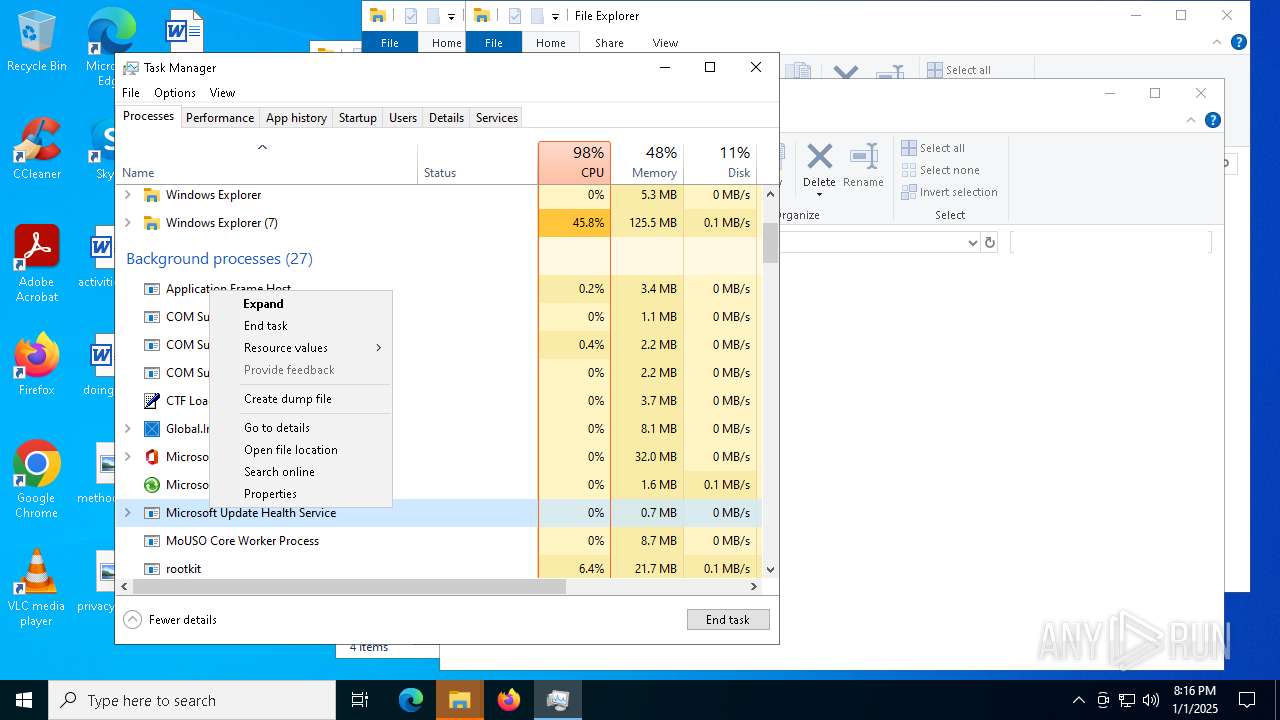Click Invert selection in File Explorer
This screenshot has width=1280, height=720.
click(949, 192)
